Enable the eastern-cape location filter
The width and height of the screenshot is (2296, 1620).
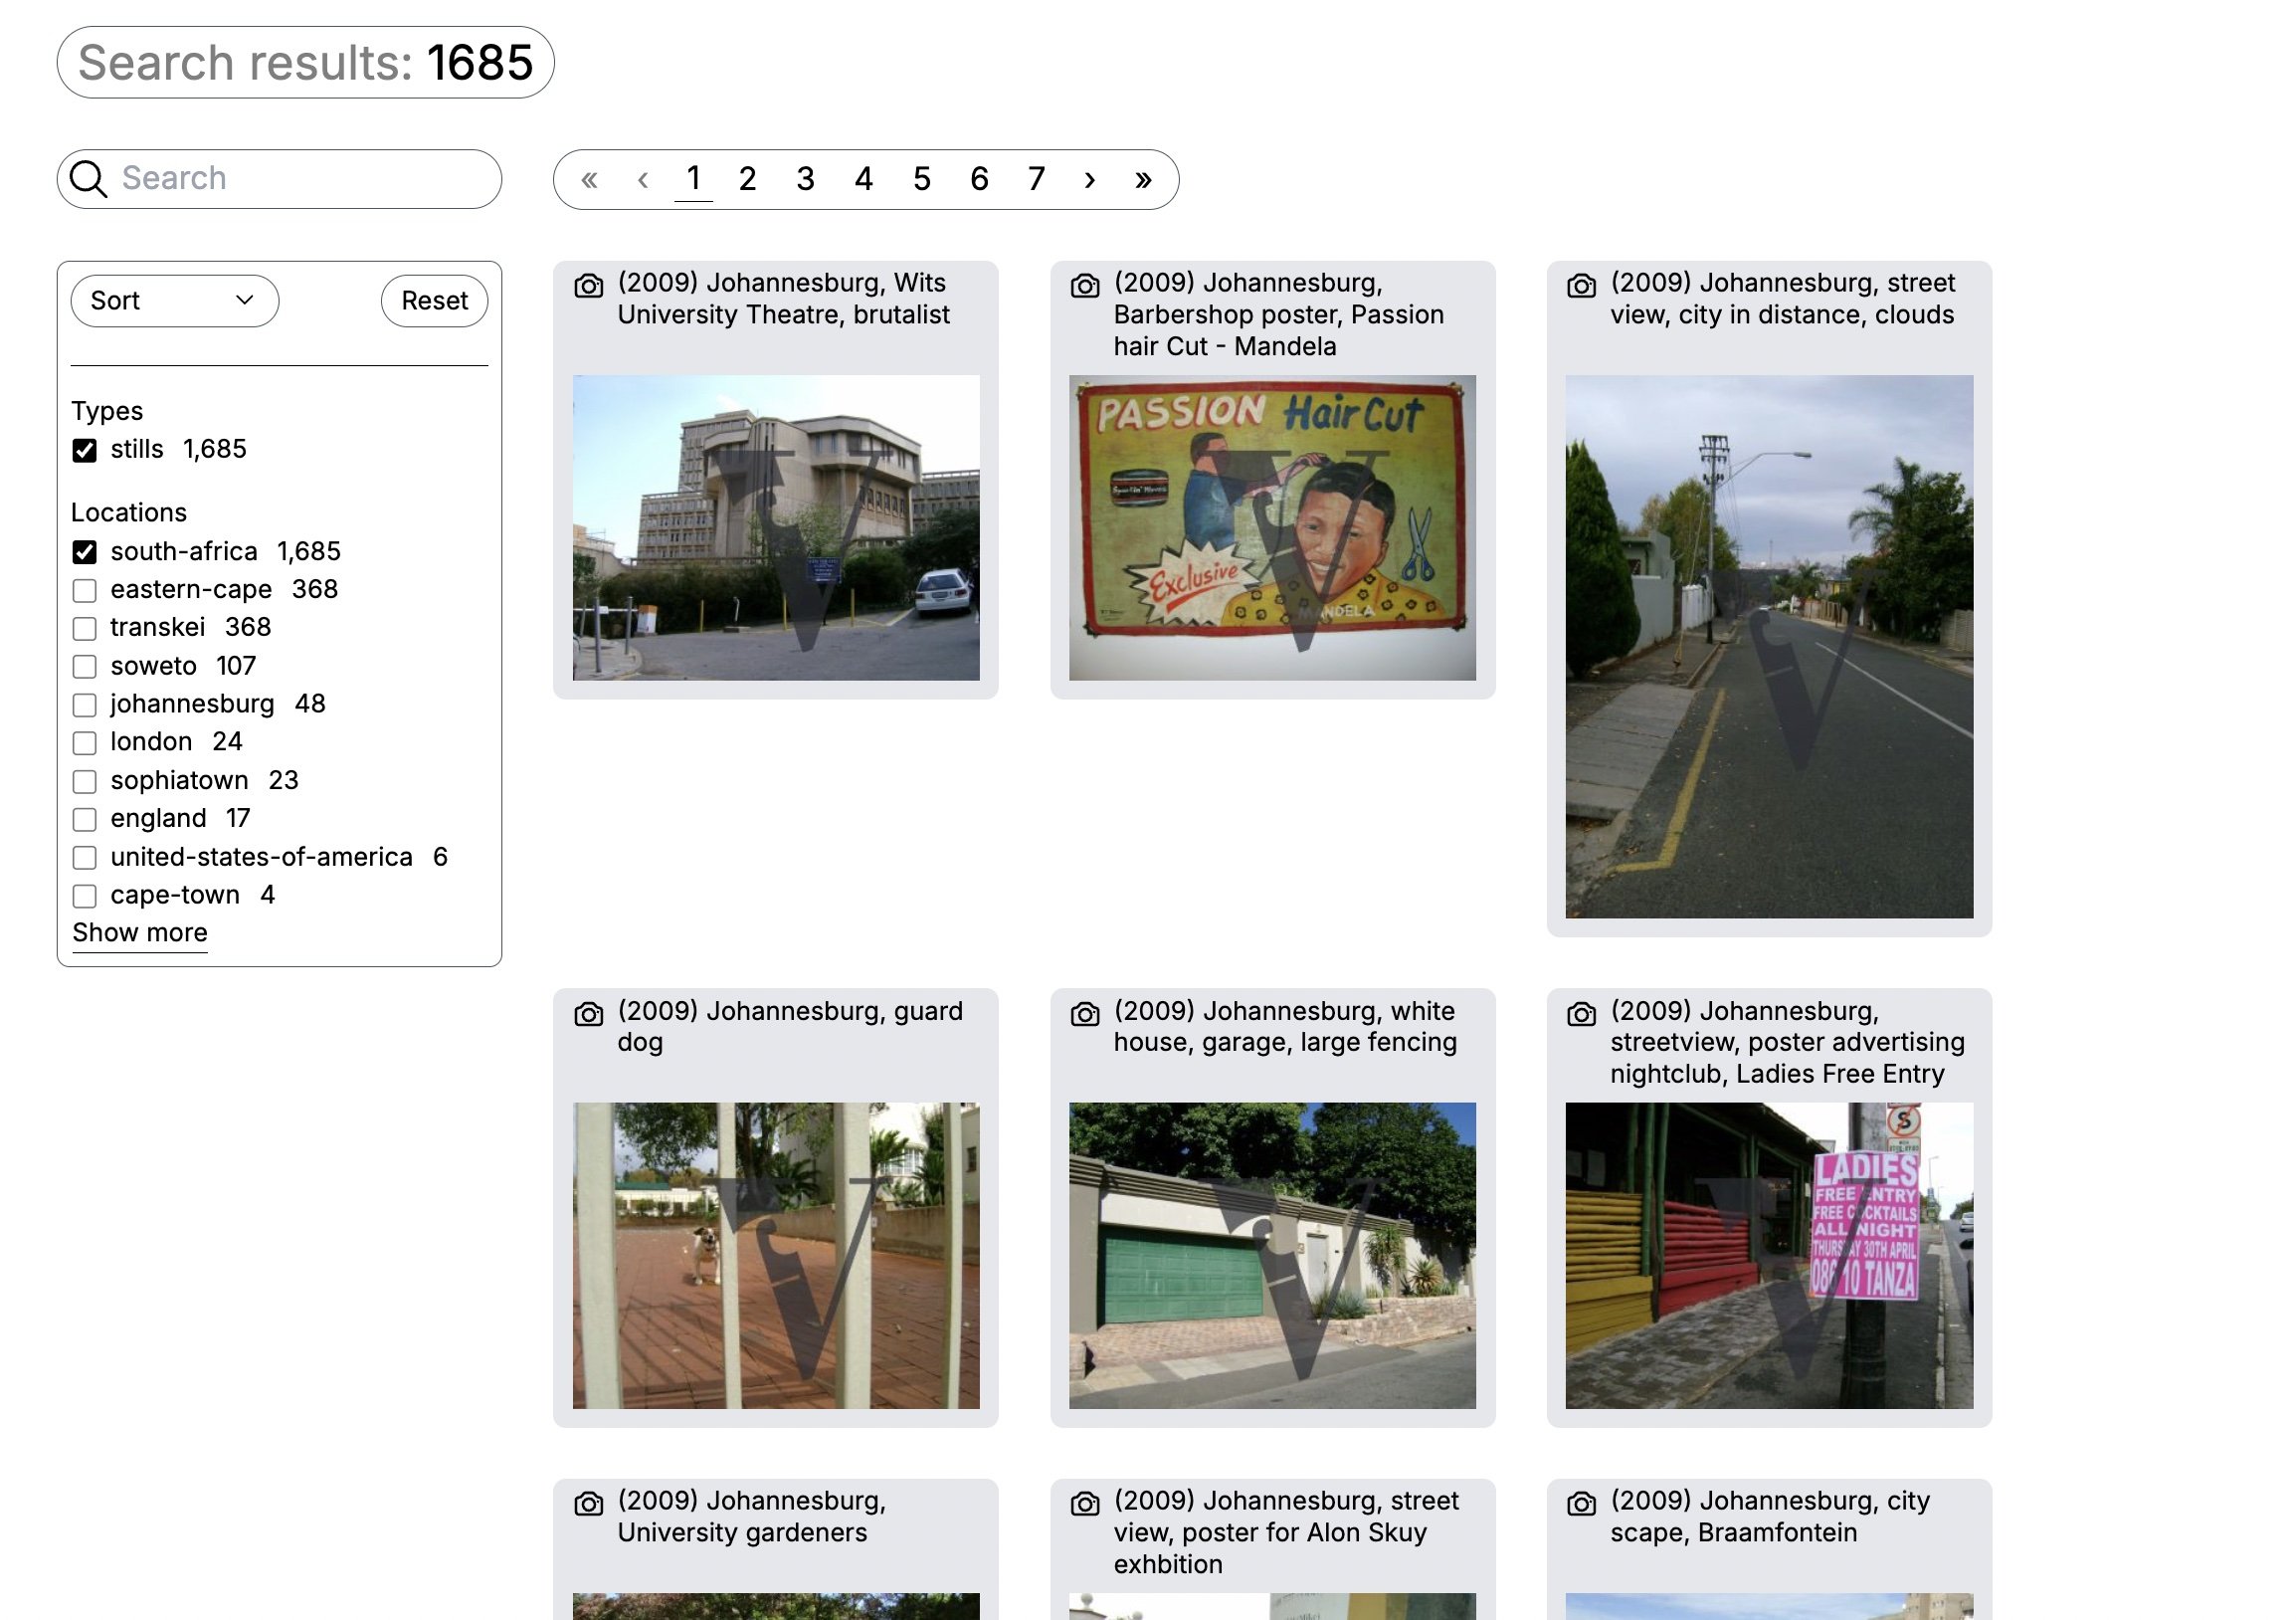click(x=85, y=591)
